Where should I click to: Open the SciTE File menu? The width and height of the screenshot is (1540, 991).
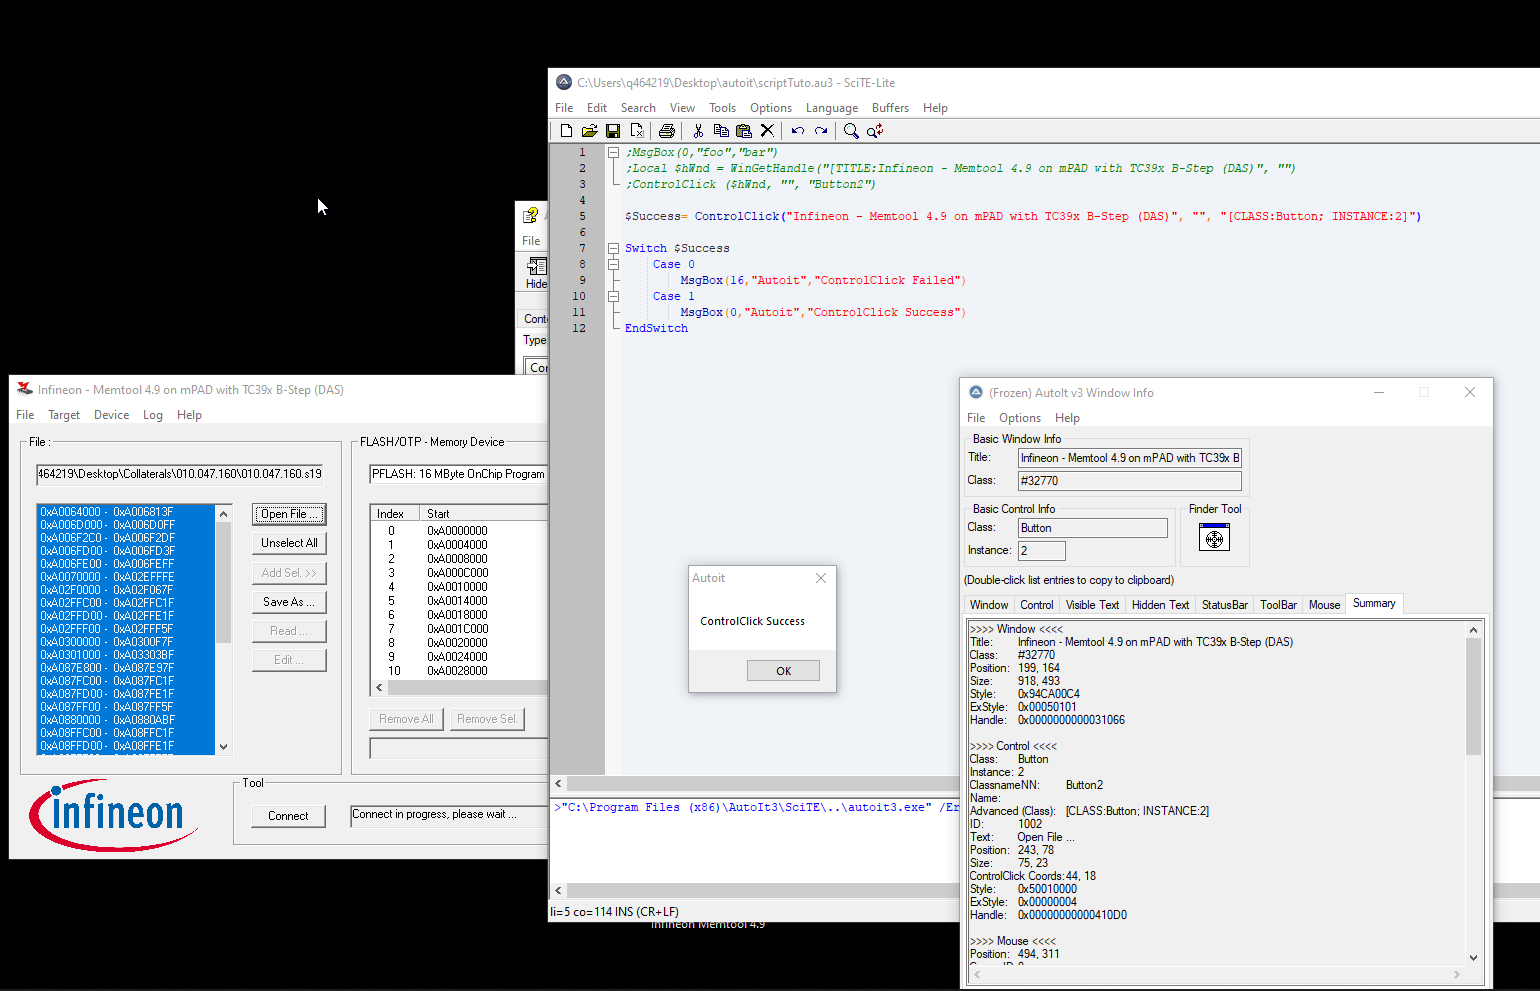pos(564,108)
